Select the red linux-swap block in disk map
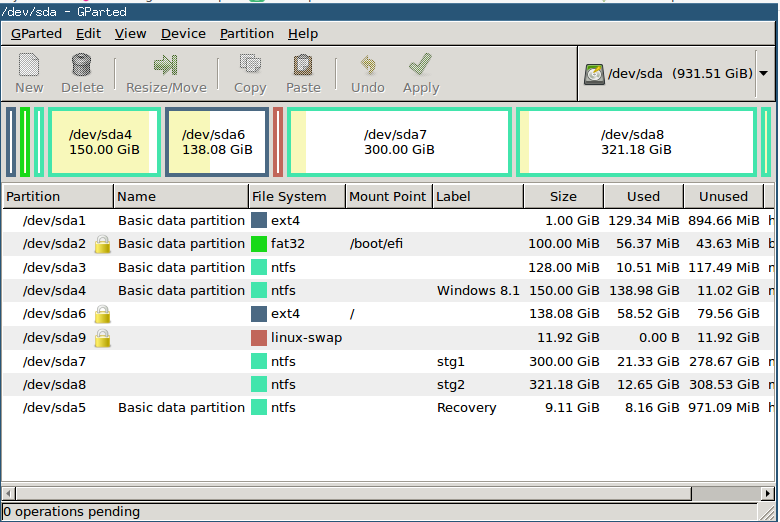Image resolution: width=780 pixels, height=522 pixels. 278,142
